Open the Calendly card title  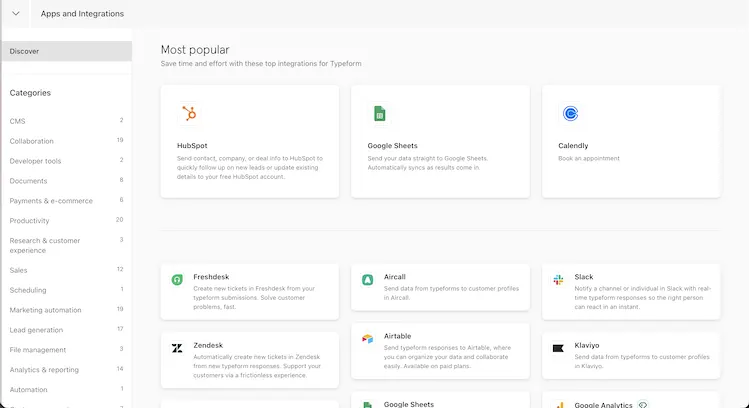573,146
